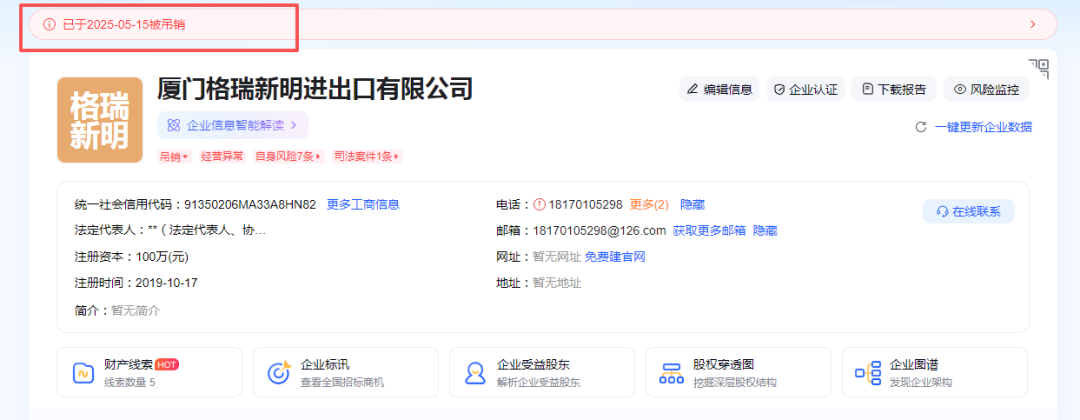Expand 司法案件1条 tag
The image size is (1080, 420).
[x=366, y=156]
